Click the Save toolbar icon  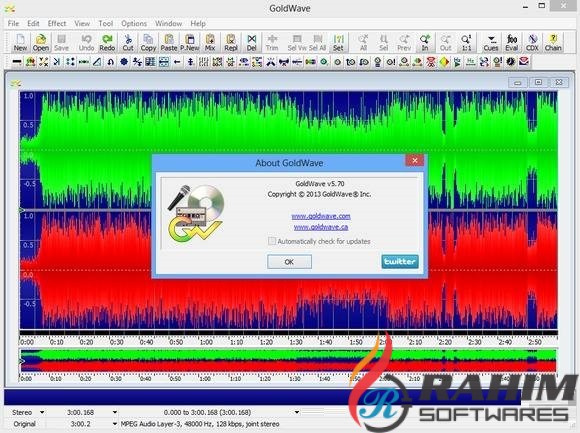pyautogui.click(x=61, y=43)
